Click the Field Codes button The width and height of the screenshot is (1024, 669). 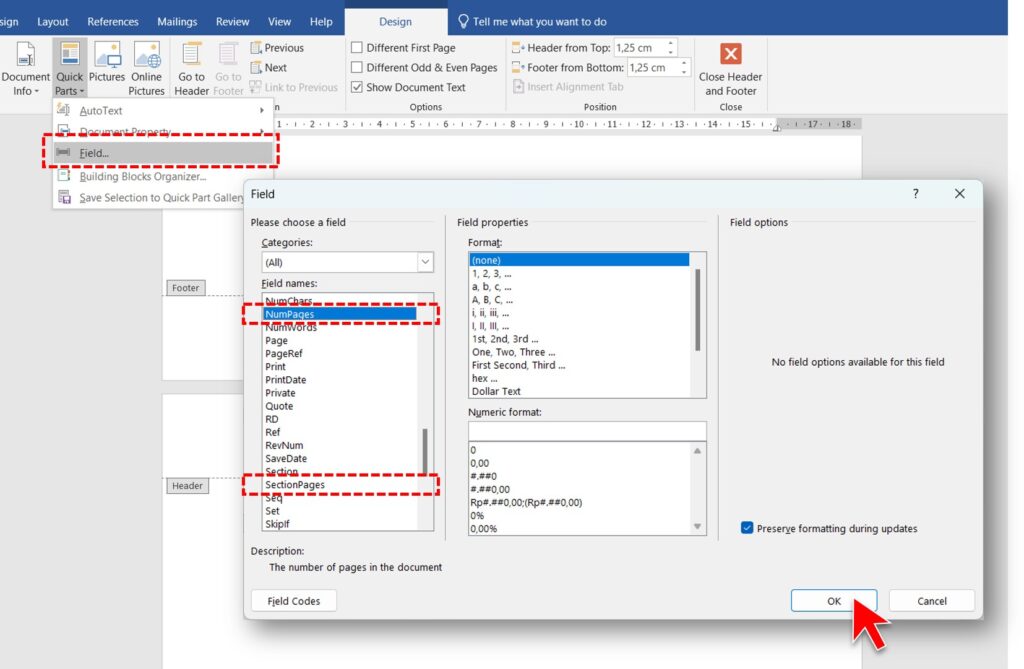tap(293, 601)
